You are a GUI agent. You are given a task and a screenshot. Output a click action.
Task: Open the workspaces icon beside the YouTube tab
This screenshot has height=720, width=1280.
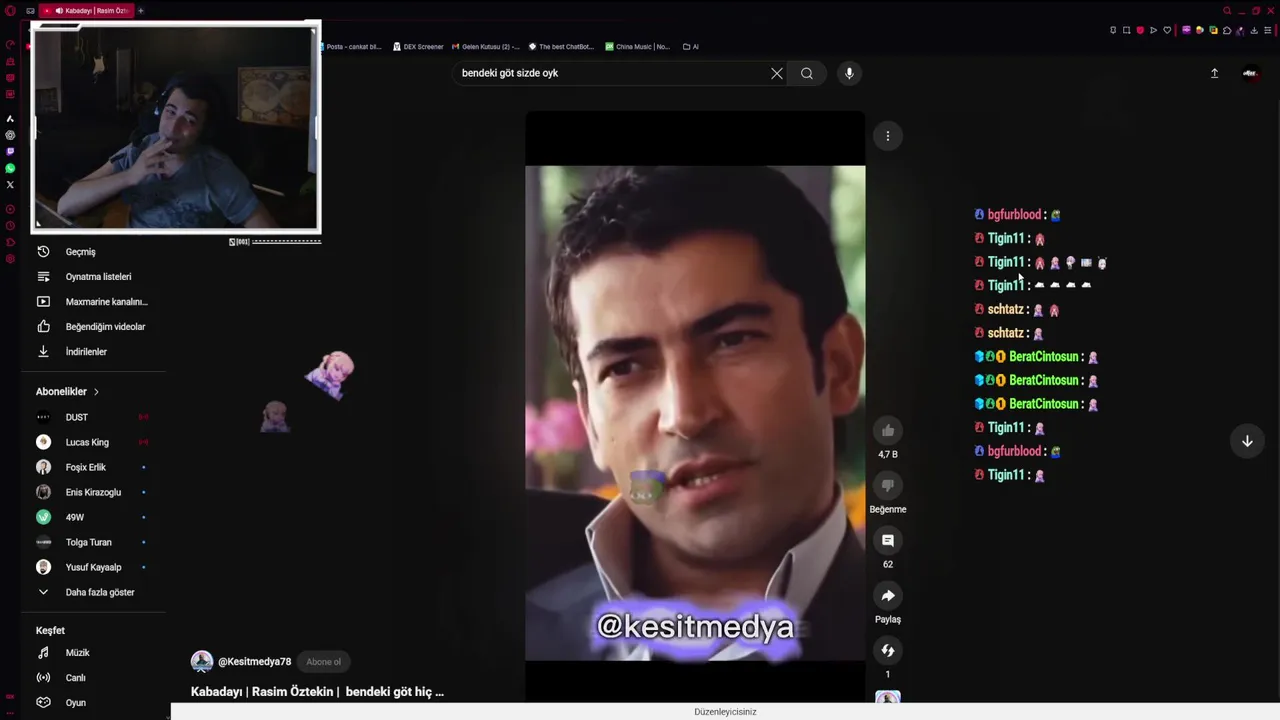point(30,11)
